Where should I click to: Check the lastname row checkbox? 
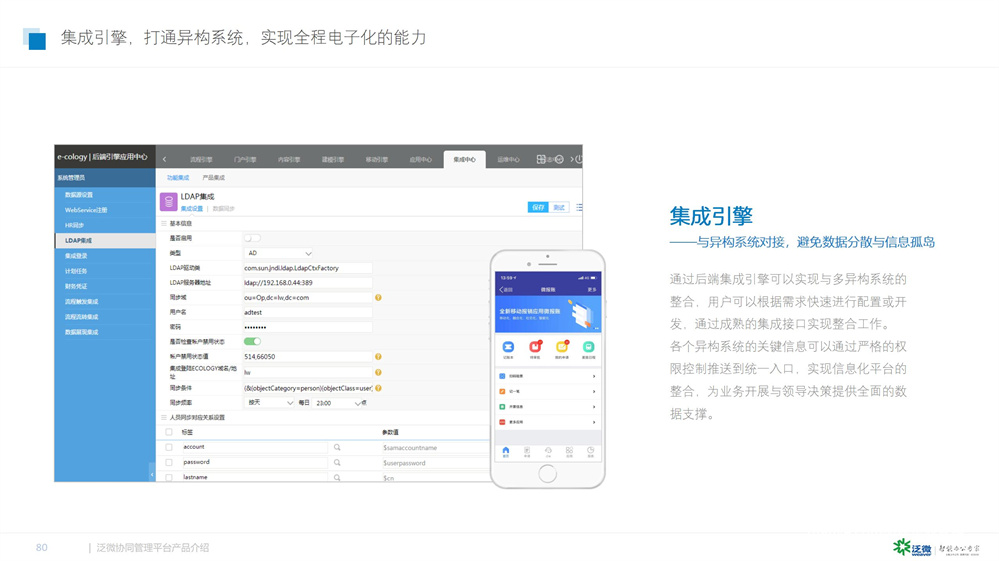[169, 477]
